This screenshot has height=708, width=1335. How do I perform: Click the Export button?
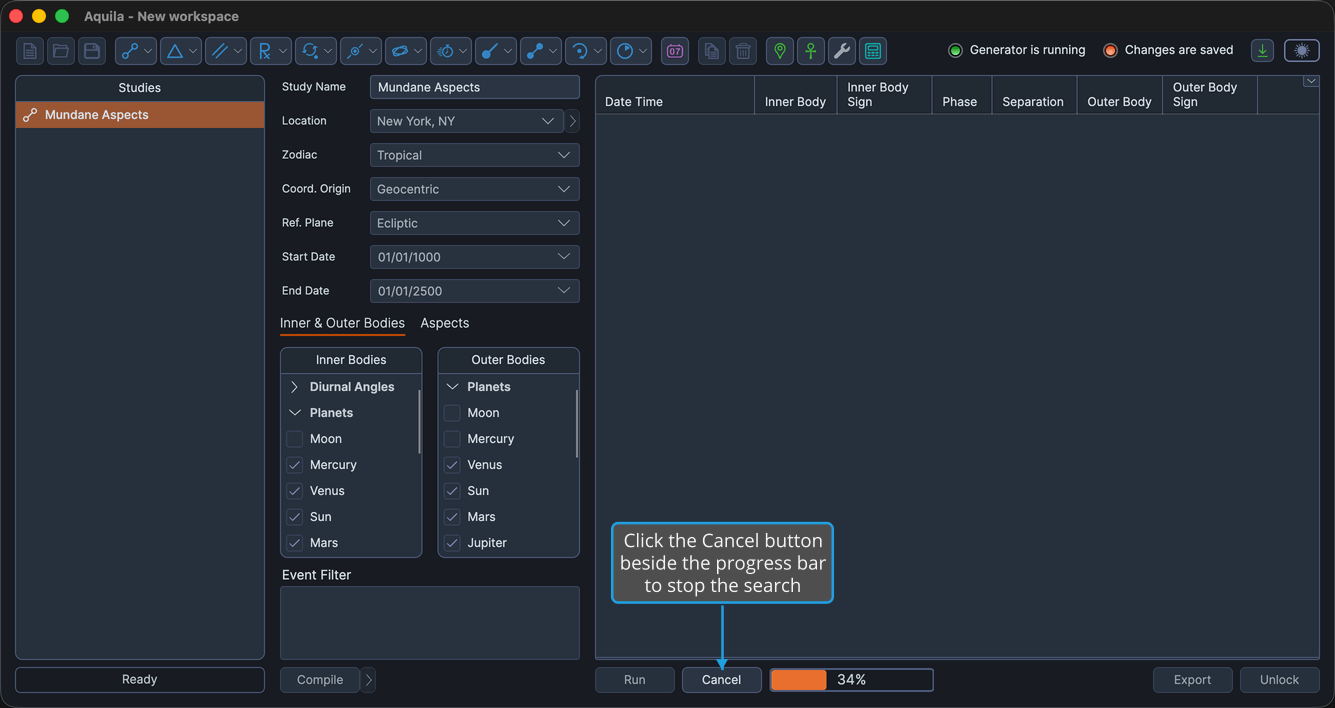click(1192, 680)
